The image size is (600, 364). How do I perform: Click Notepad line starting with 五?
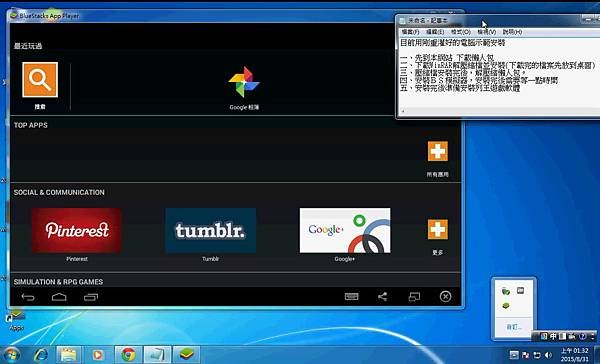coord(460,88)
